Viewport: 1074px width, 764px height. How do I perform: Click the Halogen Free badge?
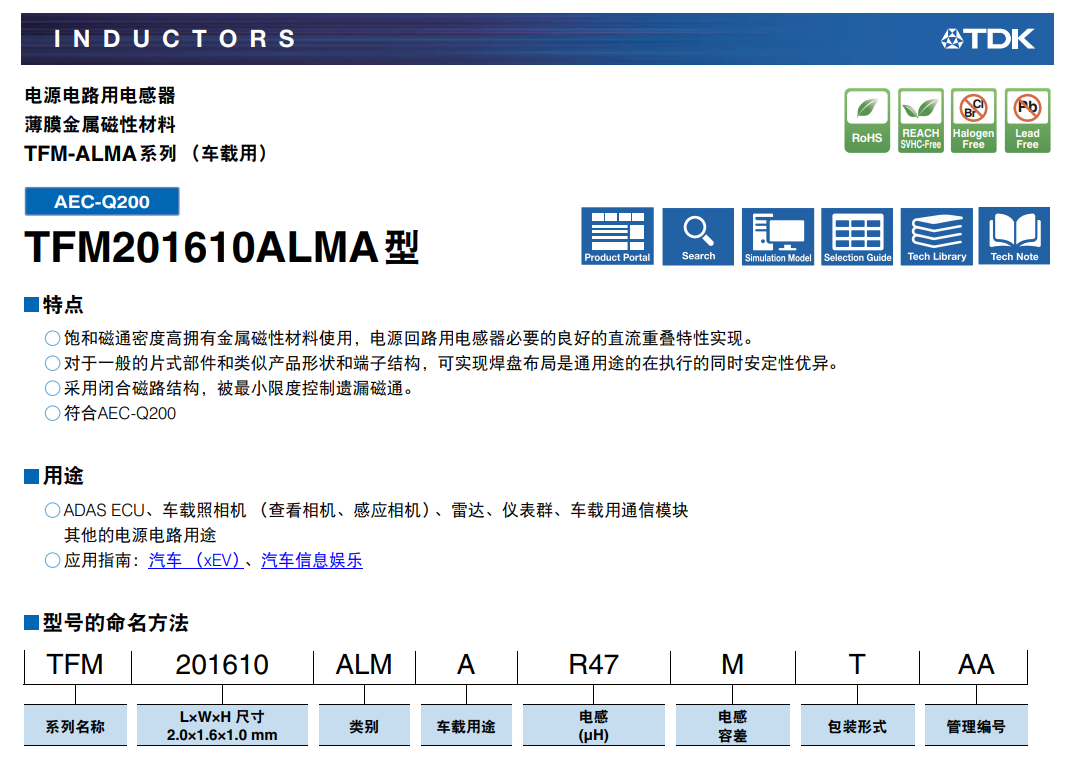(x=973, y=121)
